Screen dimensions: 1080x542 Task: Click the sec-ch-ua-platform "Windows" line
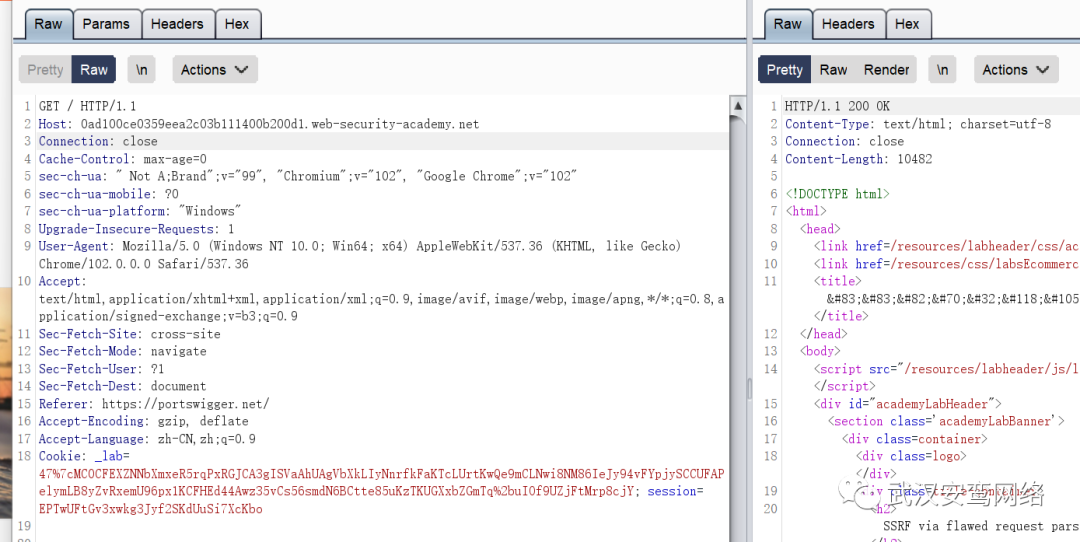(140, 211)
